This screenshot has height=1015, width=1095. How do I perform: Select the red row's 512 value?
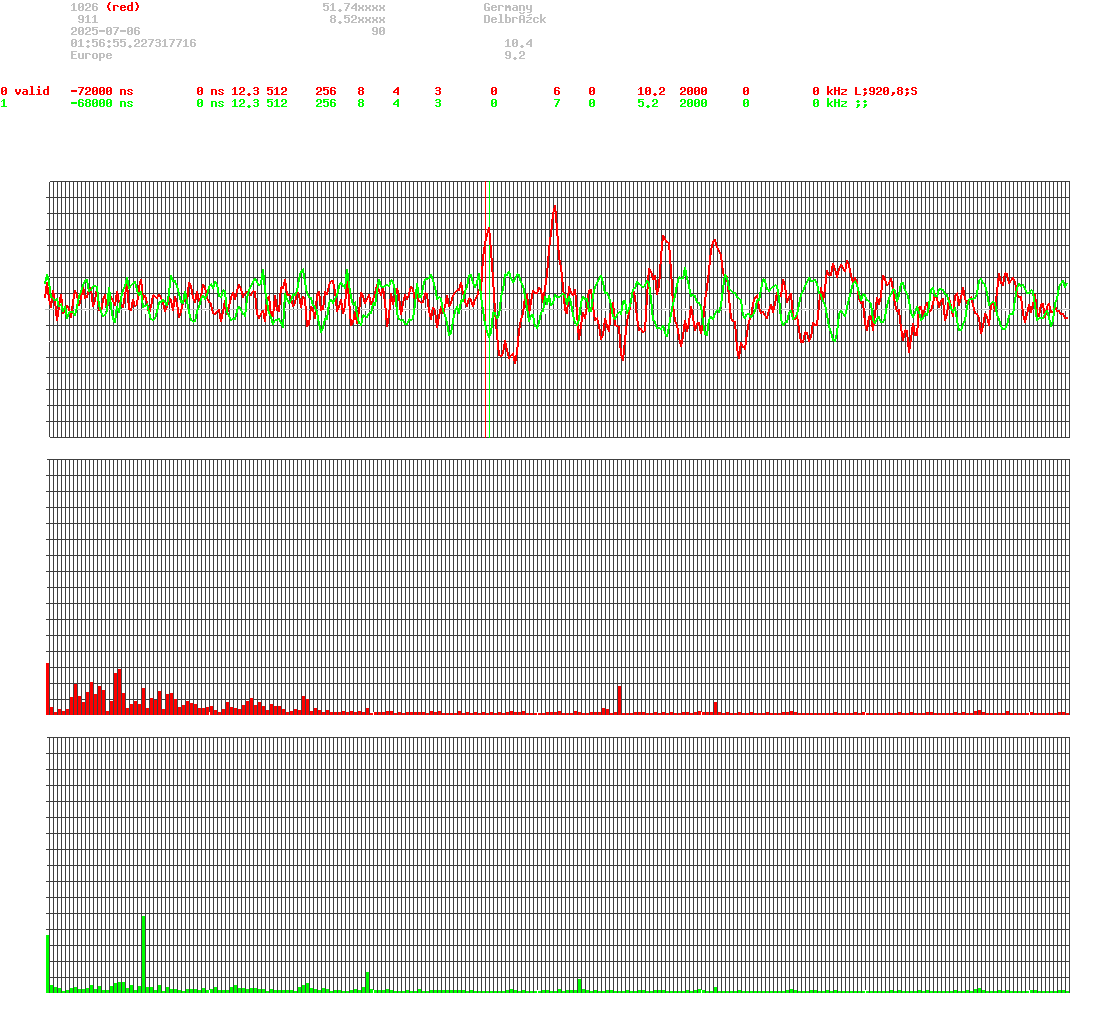pyautogui.click(x=277, y=92)
